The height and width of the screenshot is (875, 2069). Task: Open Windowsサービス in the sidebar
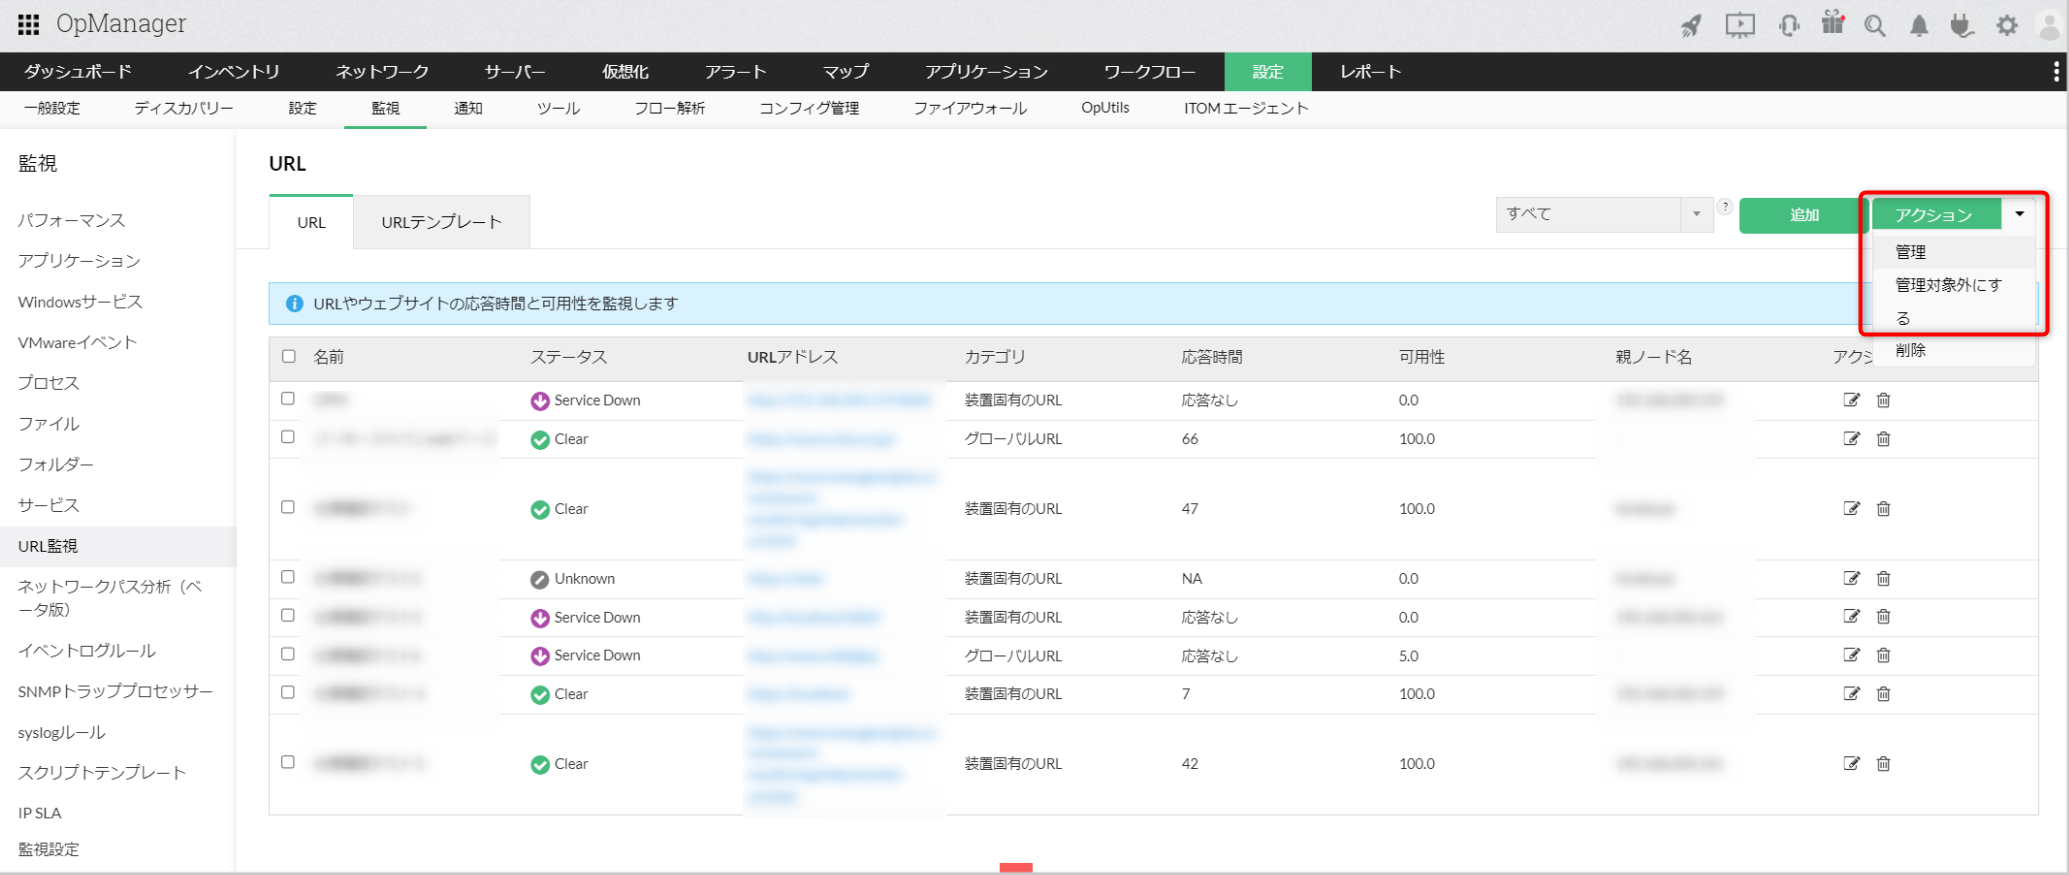click(x=80, y=302)
